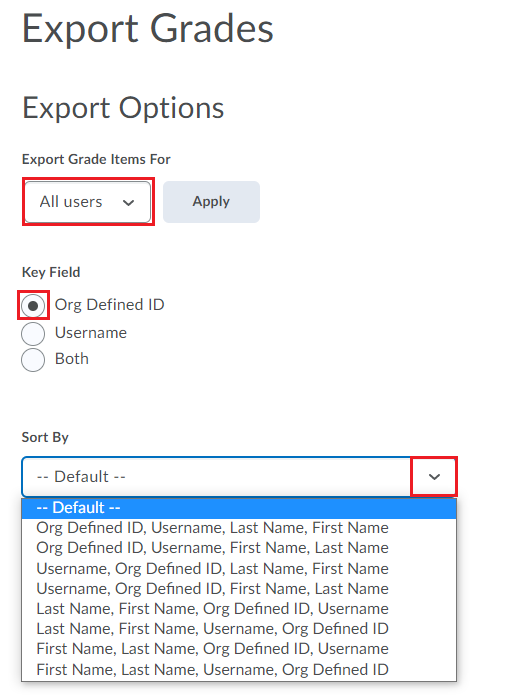Click the Export Grades page heading
531x695 pixels.
(x=148, y=29)
